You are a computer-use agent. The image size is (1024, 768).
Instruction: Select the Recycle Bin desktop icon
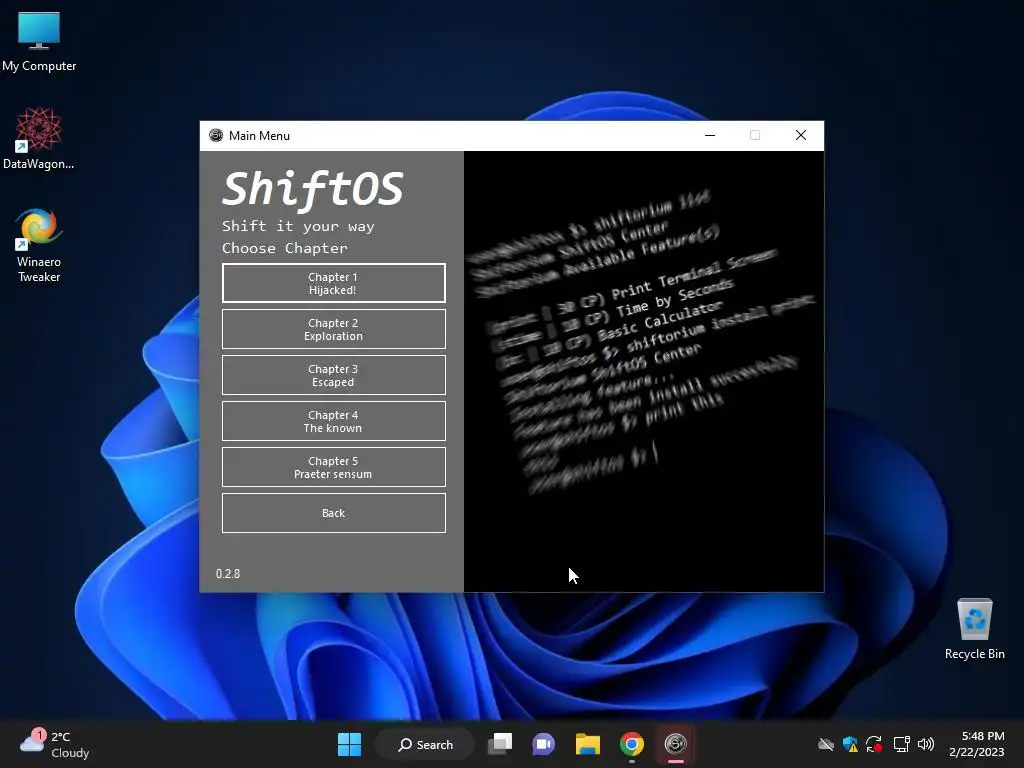(974, 629)
